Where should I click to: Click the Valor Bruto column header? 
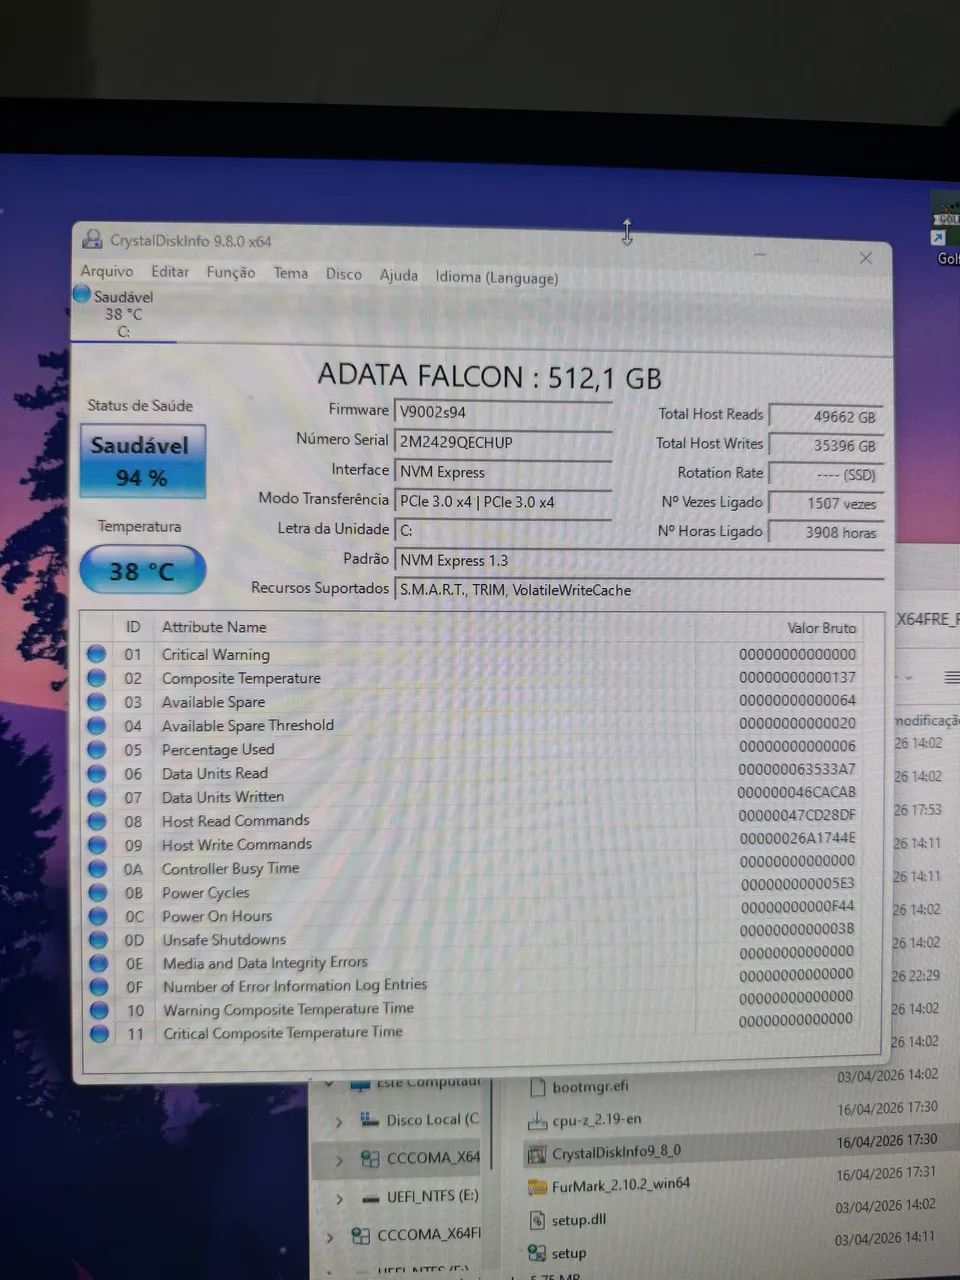822,628
